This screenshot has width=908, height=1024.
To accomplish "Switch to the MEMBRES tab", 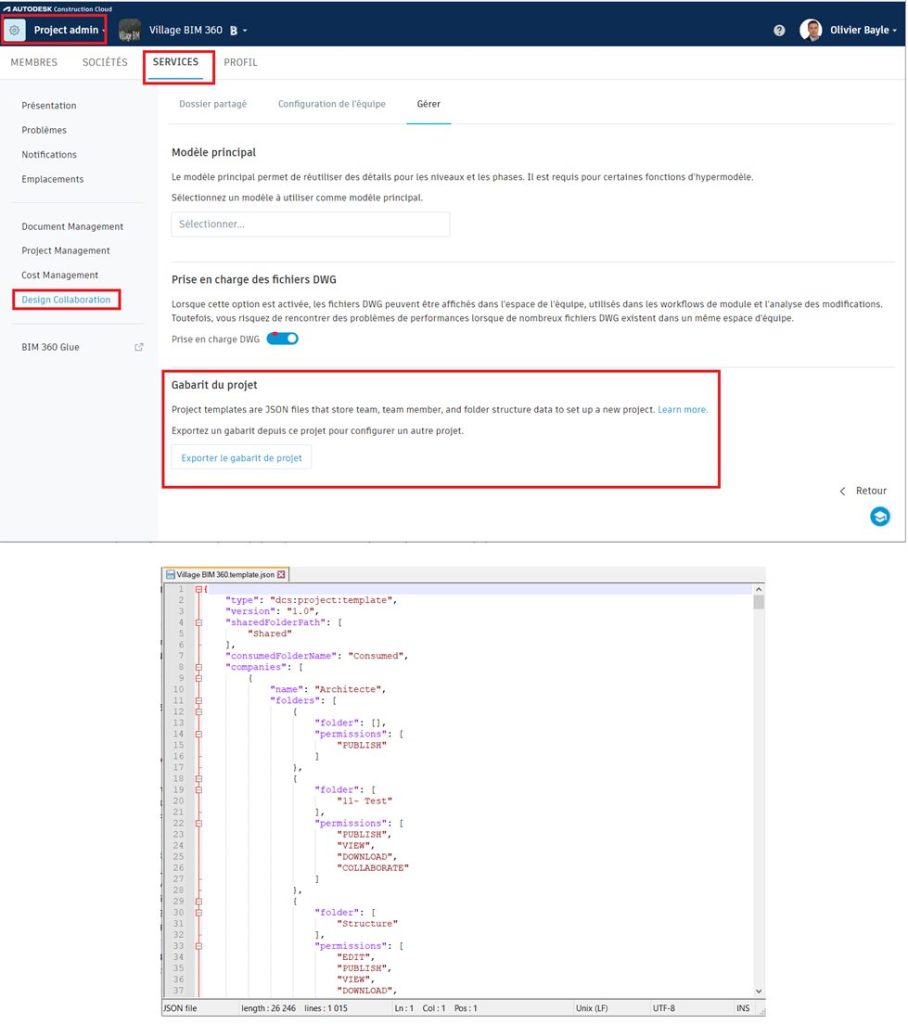I will click(34, 62).
